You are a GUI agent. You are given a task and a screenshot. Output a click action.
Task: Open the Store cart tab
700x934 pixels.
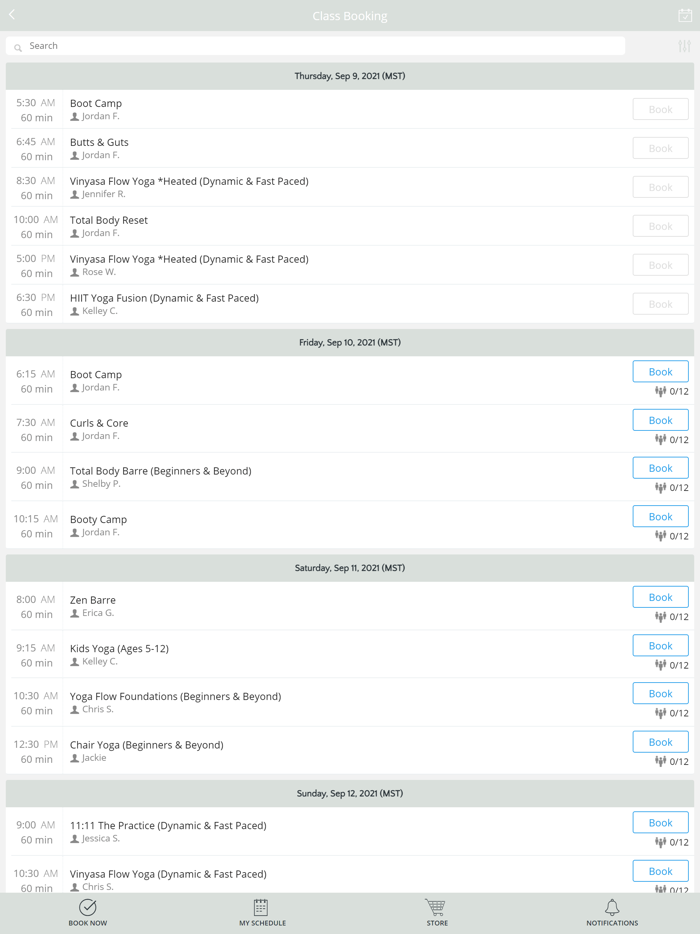pos(436,912)
